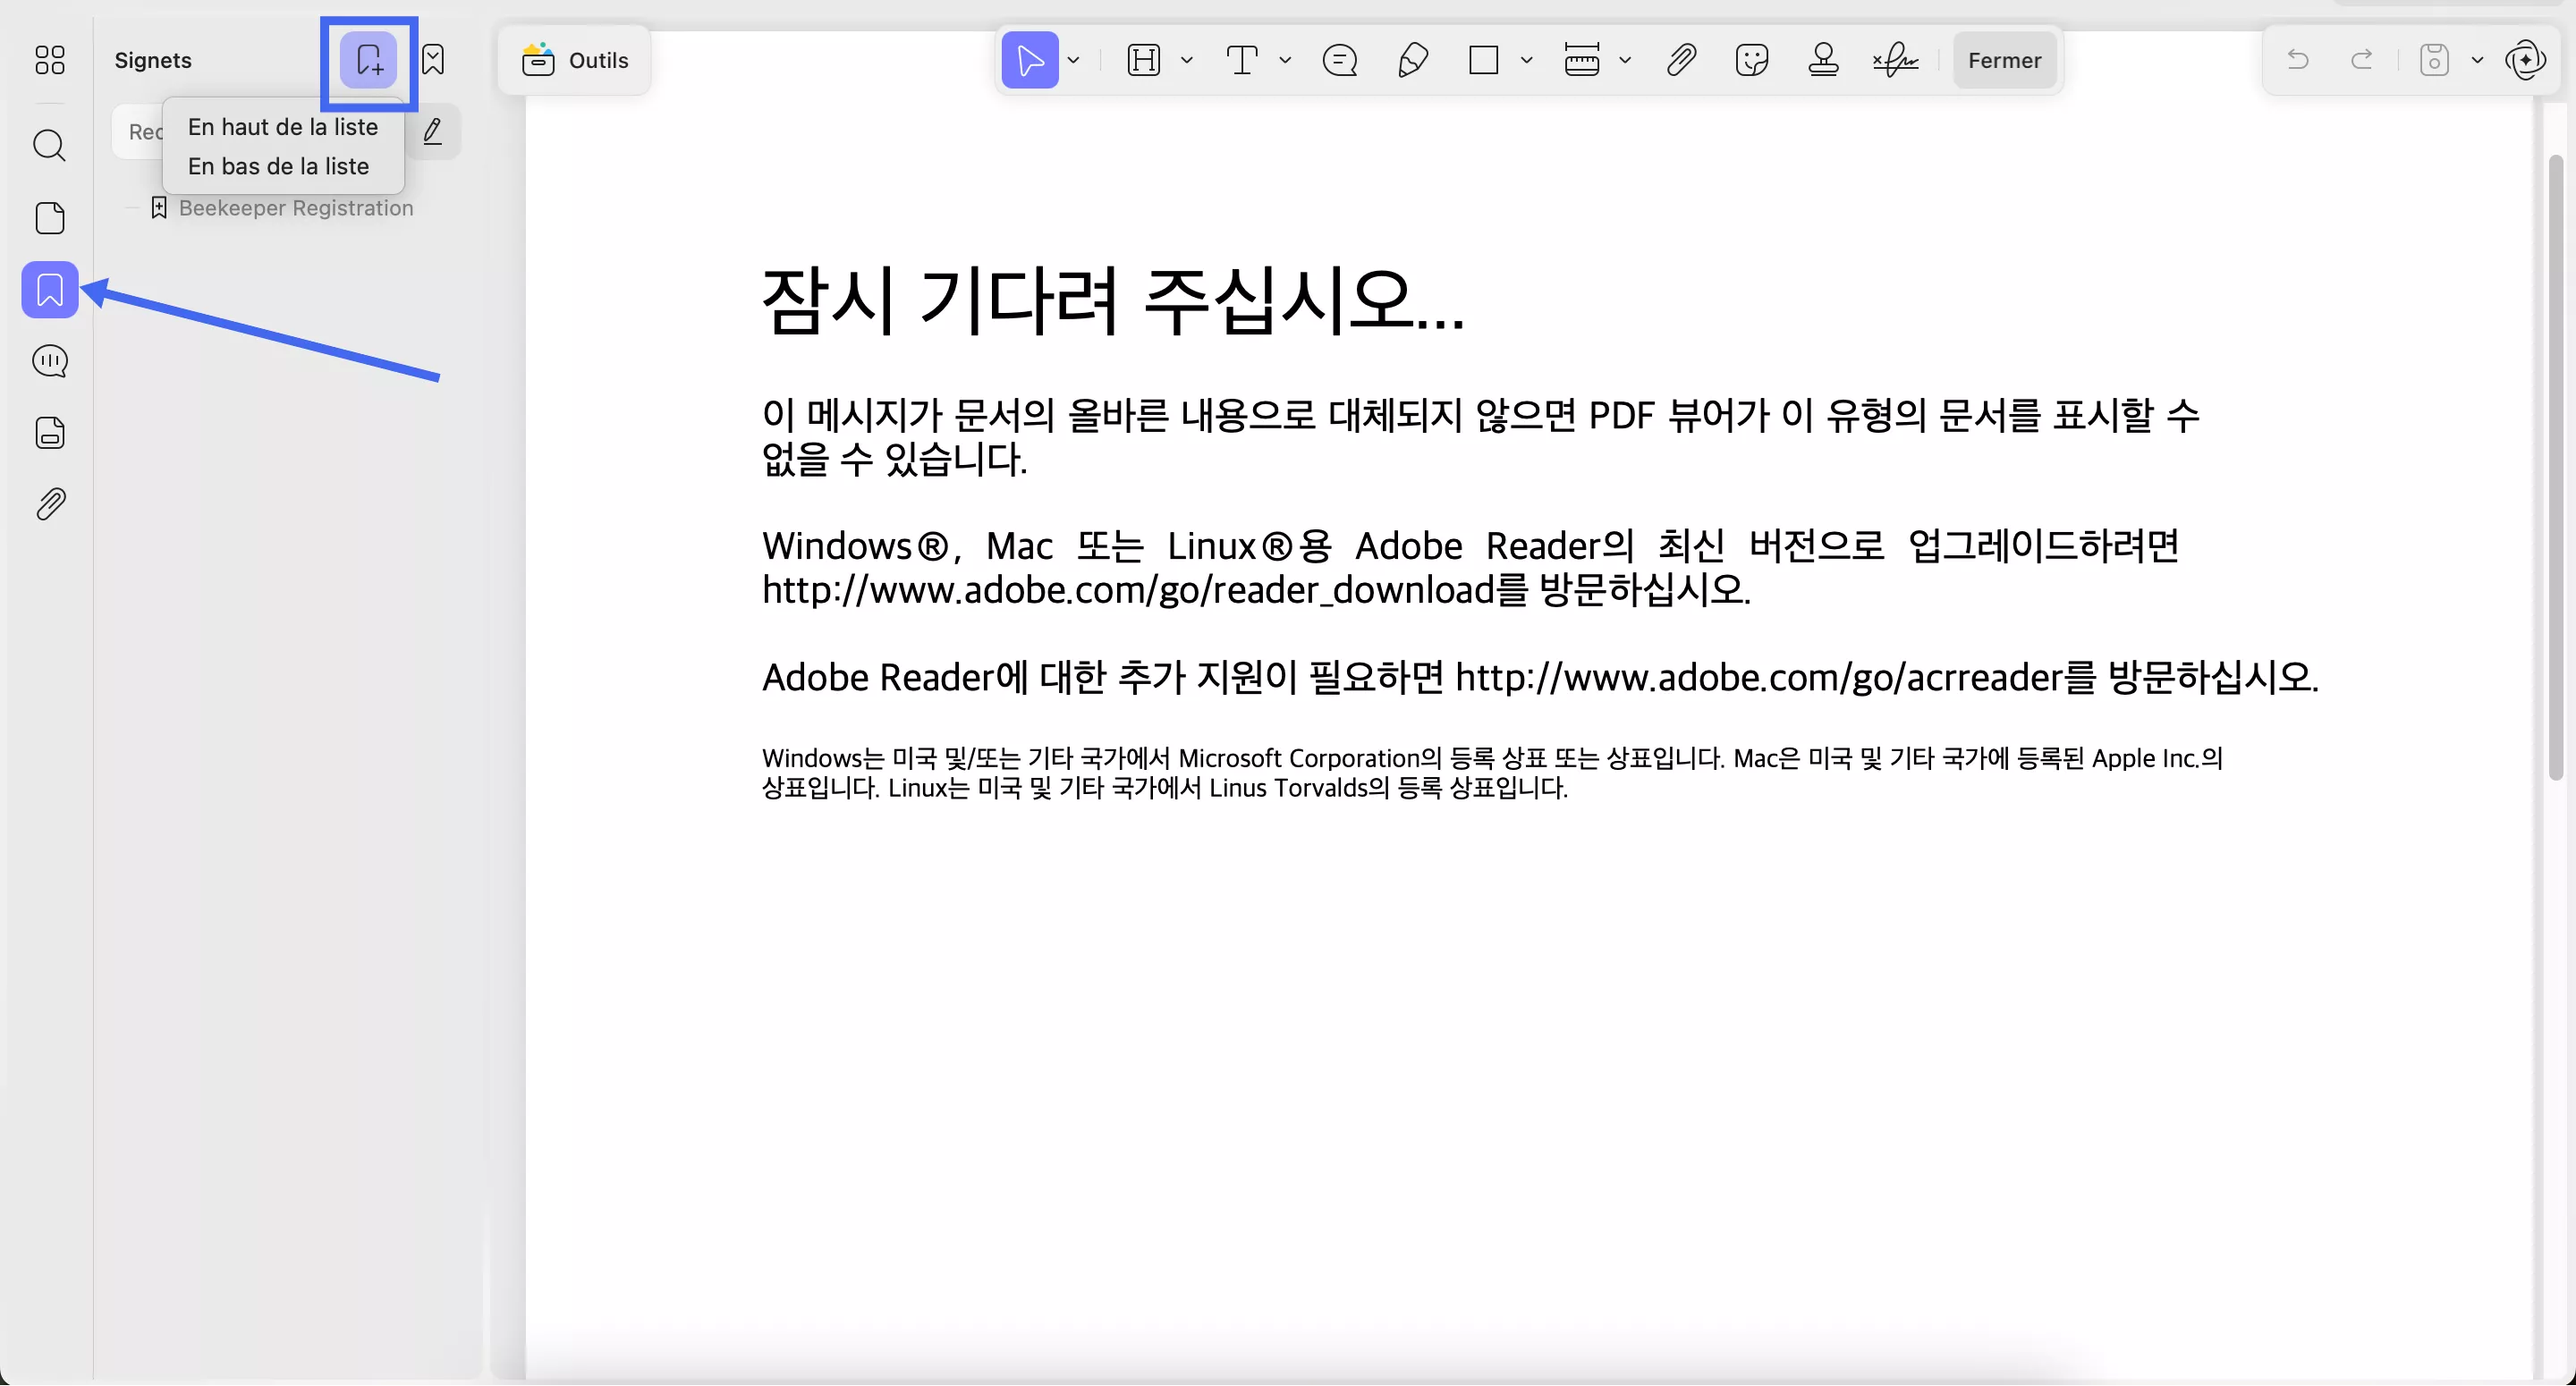Select the attach file paperclip tool

[x=1681, y=60]
